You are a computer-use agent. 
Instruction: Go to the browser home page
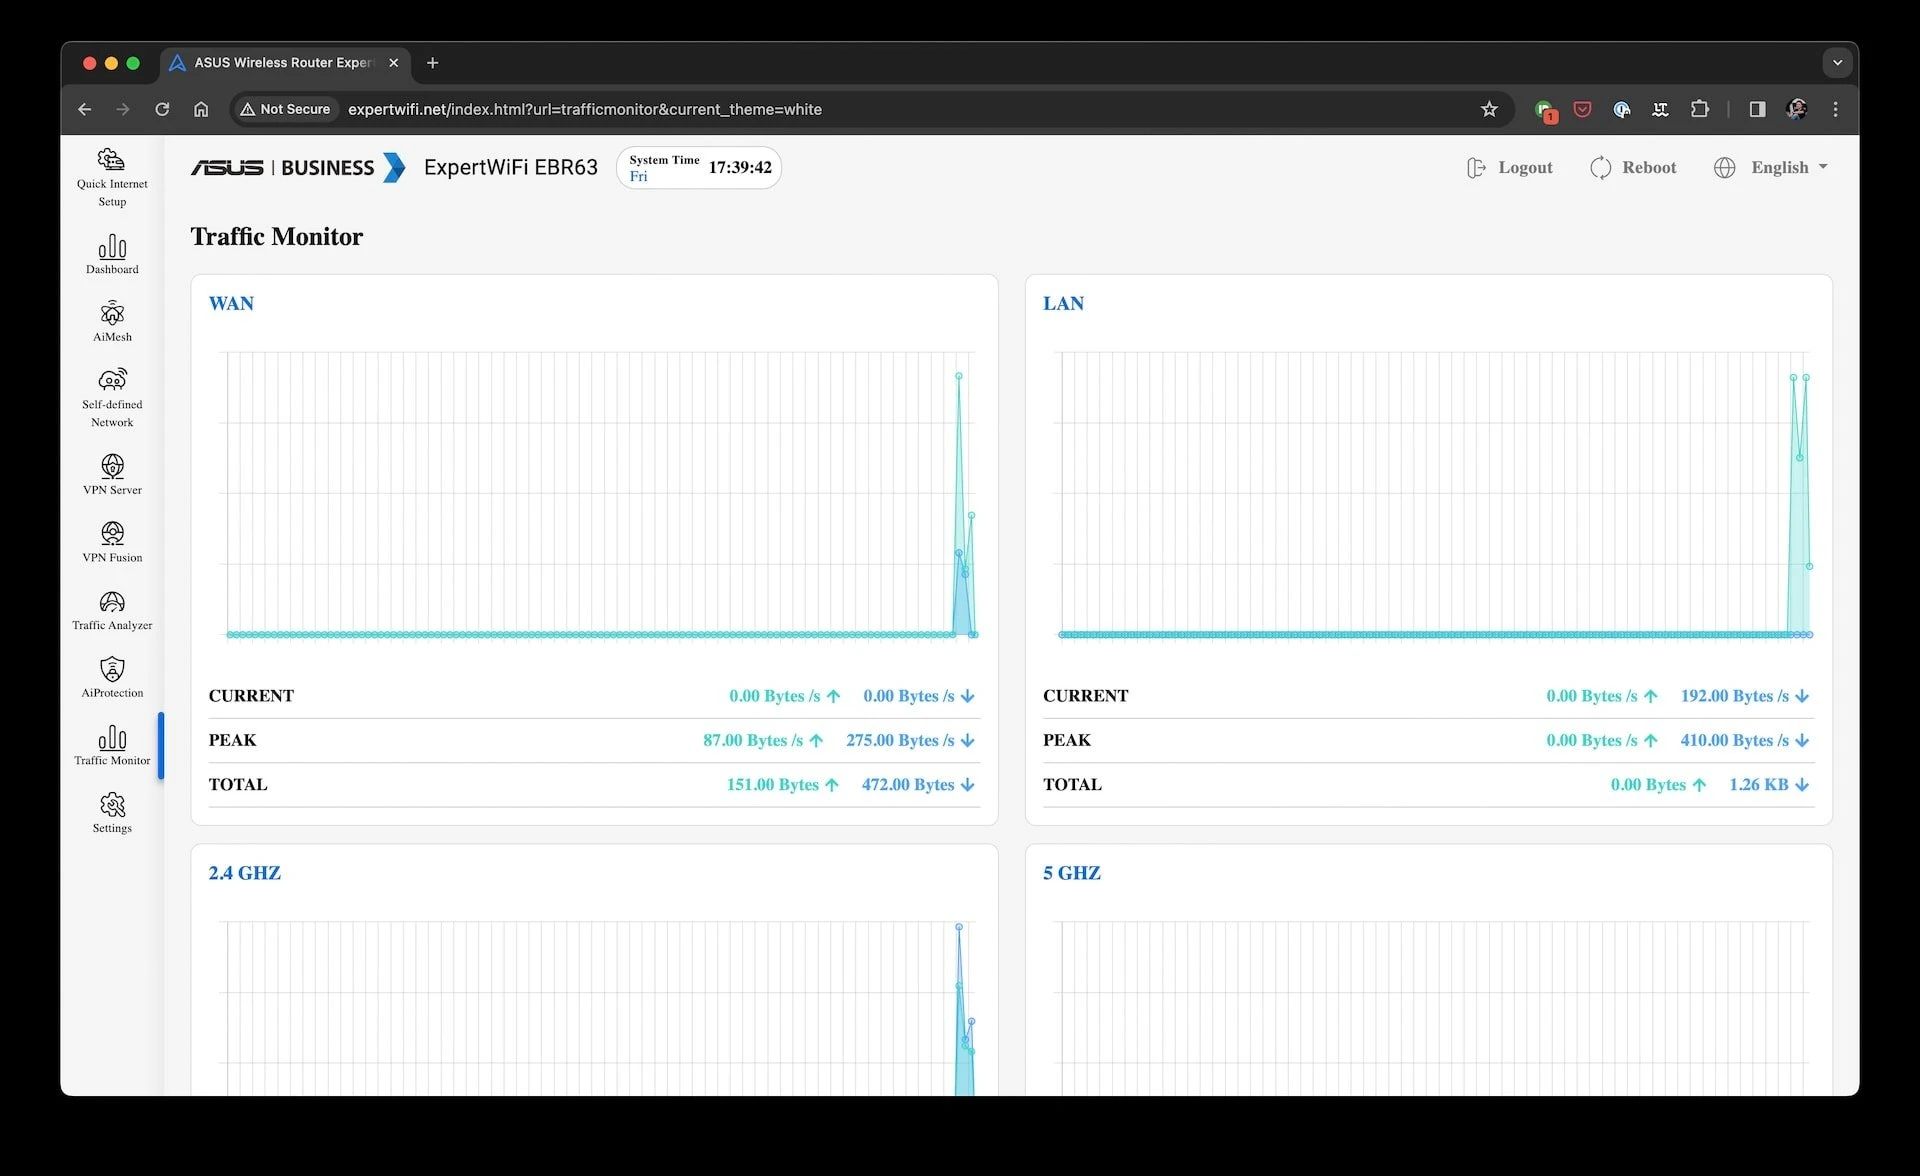click(x=201, y=109)
